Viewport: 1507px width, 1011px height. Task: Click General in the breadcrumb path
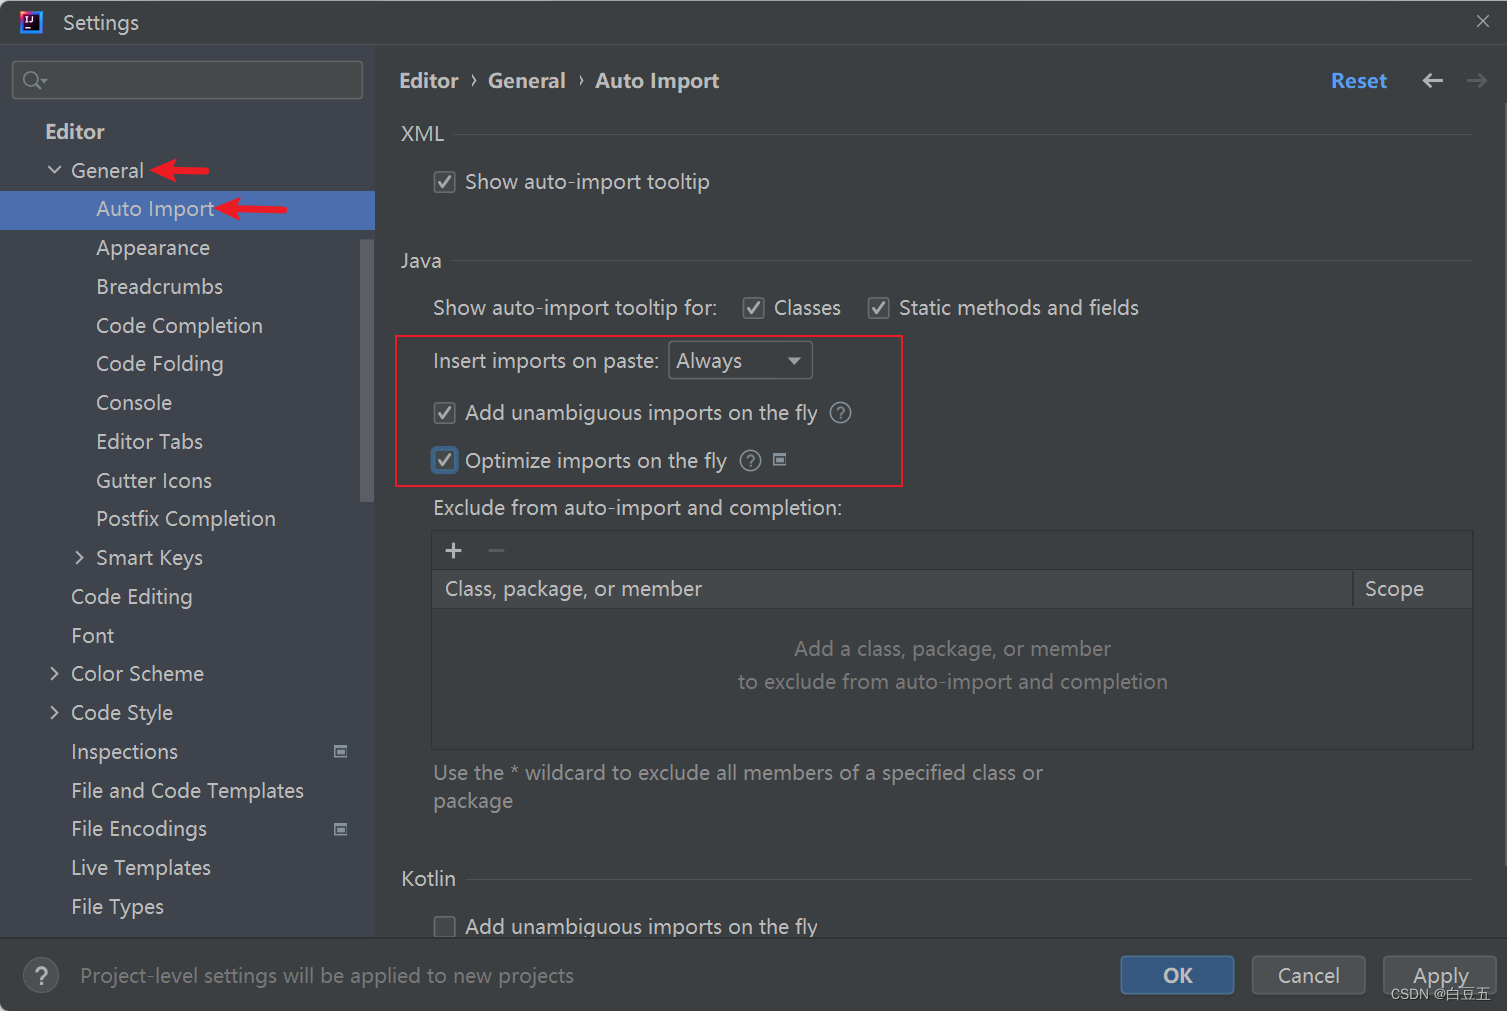pos(526,81)
